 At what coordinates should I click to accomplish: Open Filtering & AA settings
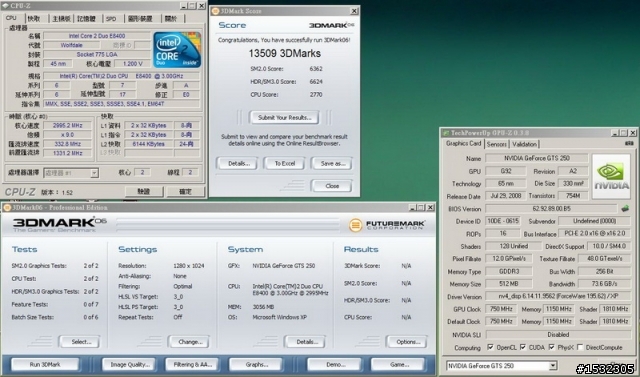coord(192,364)
